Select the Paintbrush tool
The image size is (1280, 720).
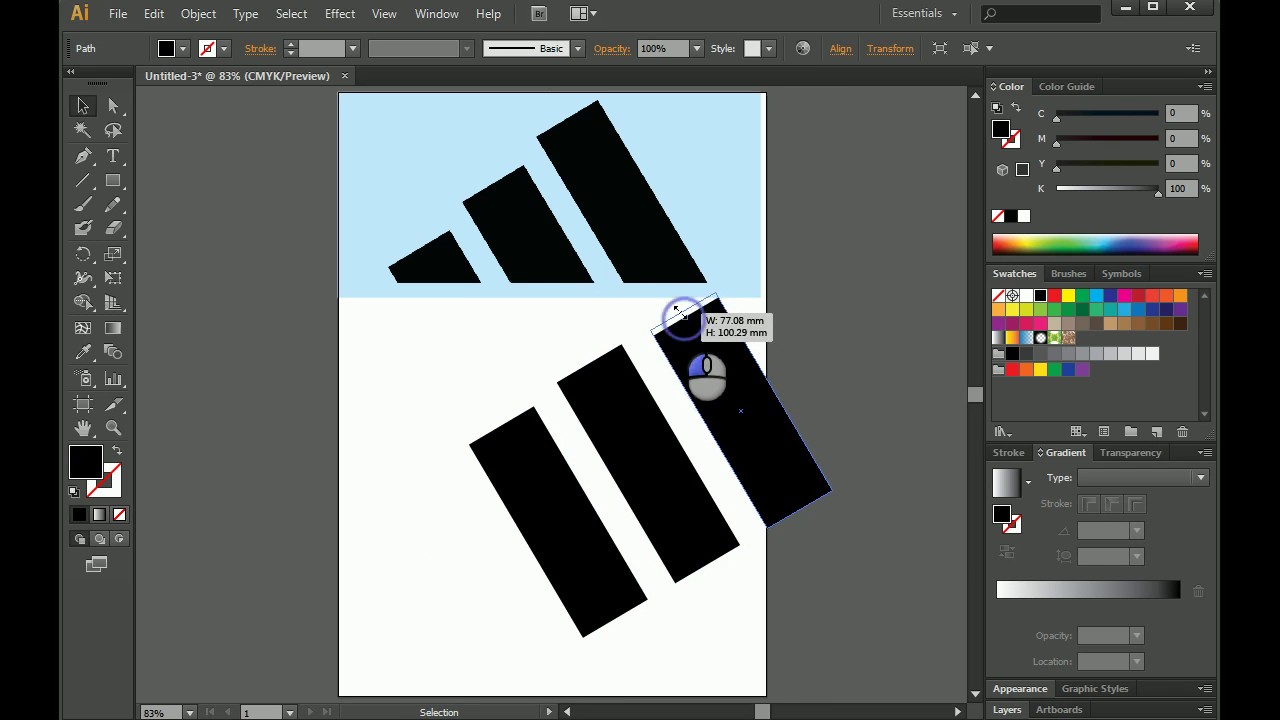(x=83, y=205)
